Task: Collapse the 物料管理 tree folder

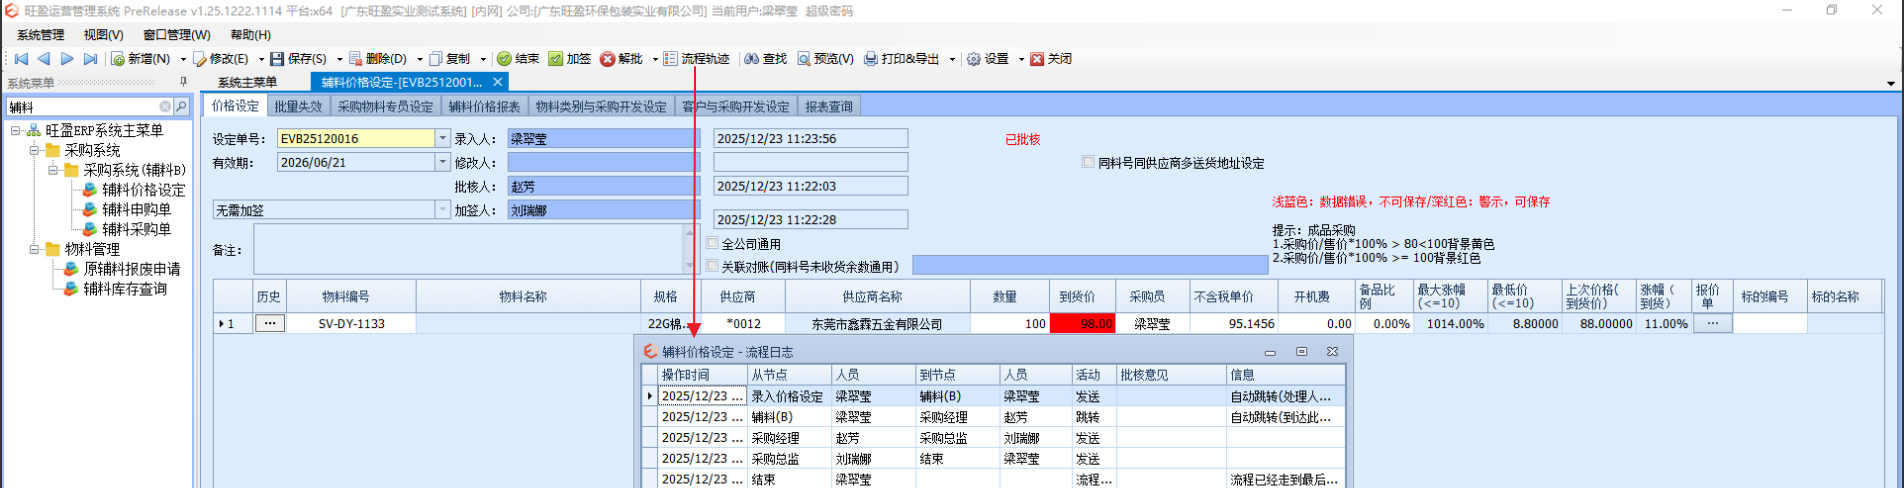Action: [35, 249]
